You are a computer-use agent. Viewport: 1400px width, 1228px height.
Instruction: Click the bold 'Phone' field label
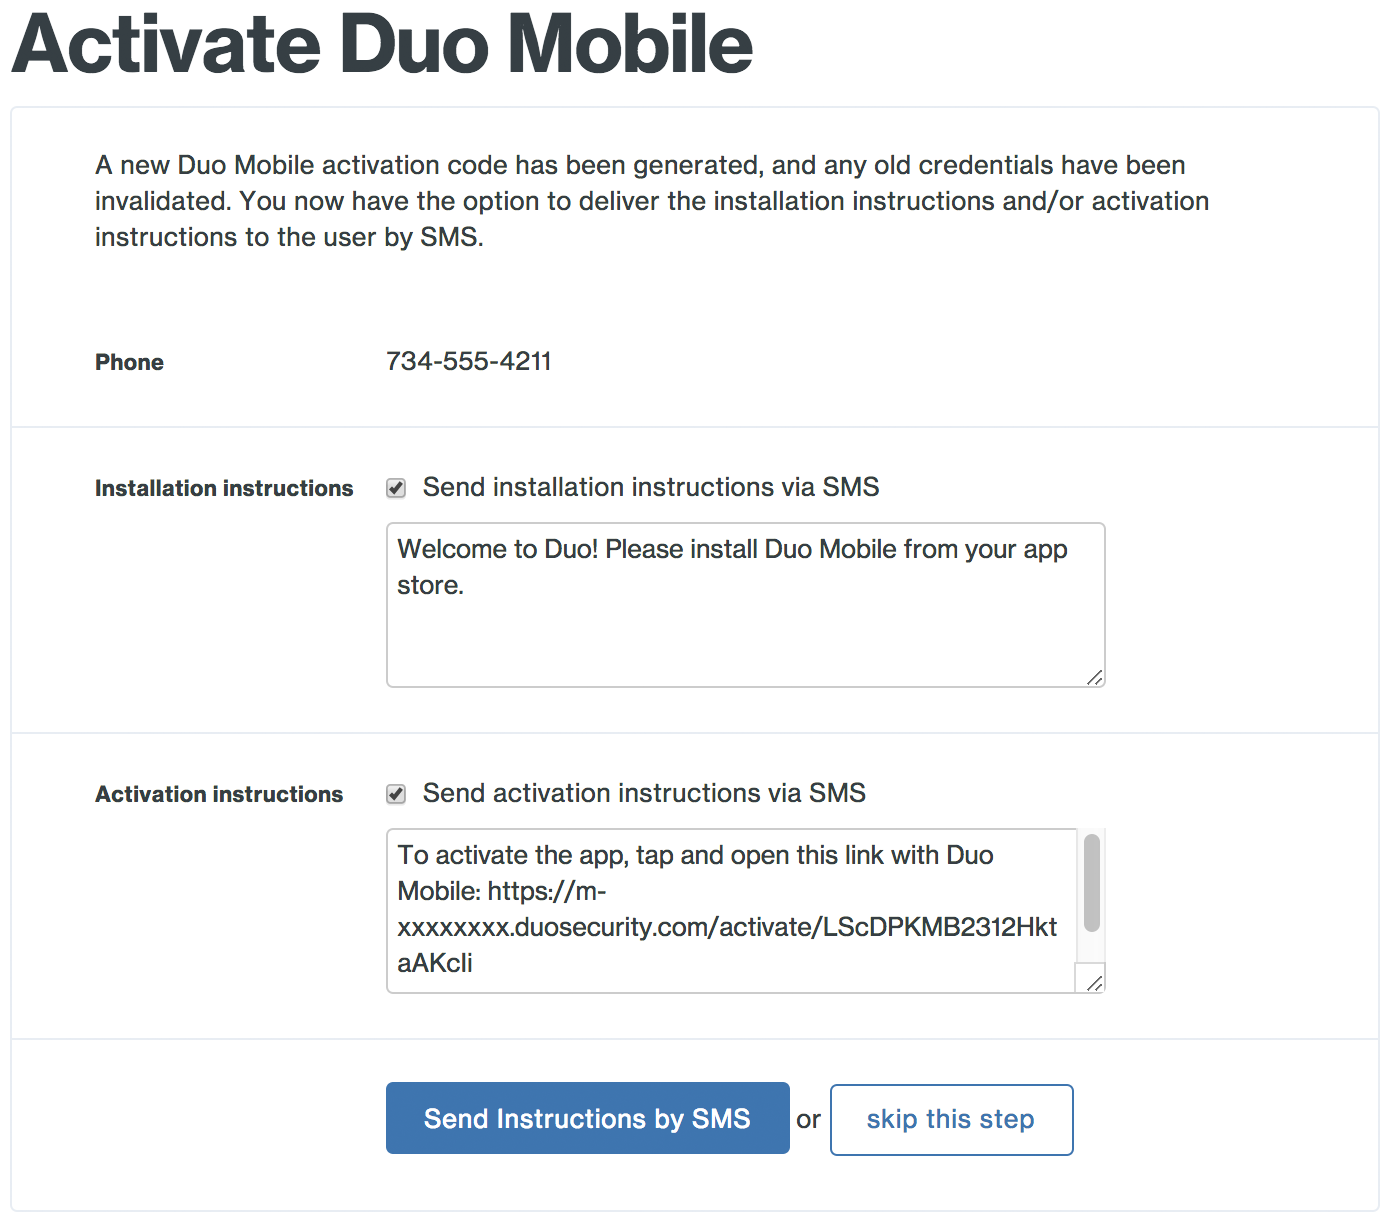[129, 362]
